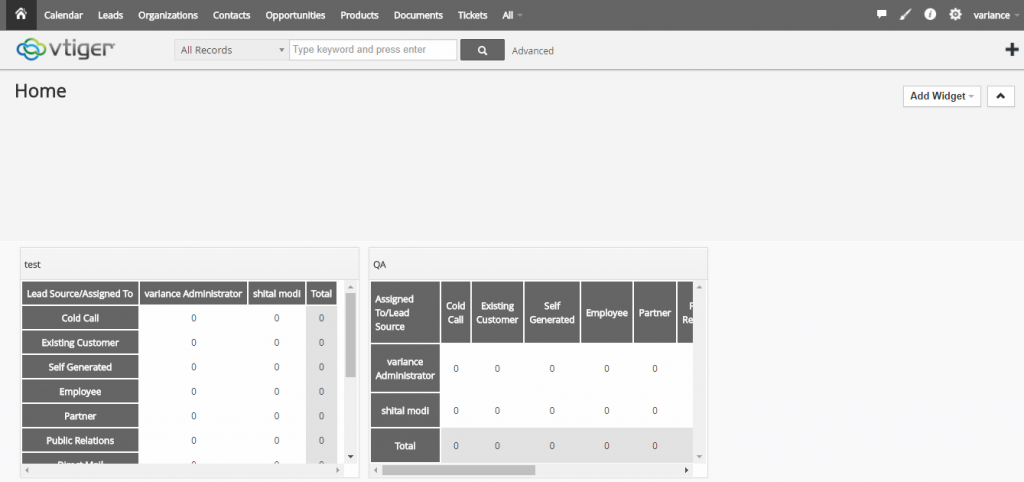Screen dimensions: 1024x482
Task: Select variance Administrator column header in test
Action: [x=193, y=293]
